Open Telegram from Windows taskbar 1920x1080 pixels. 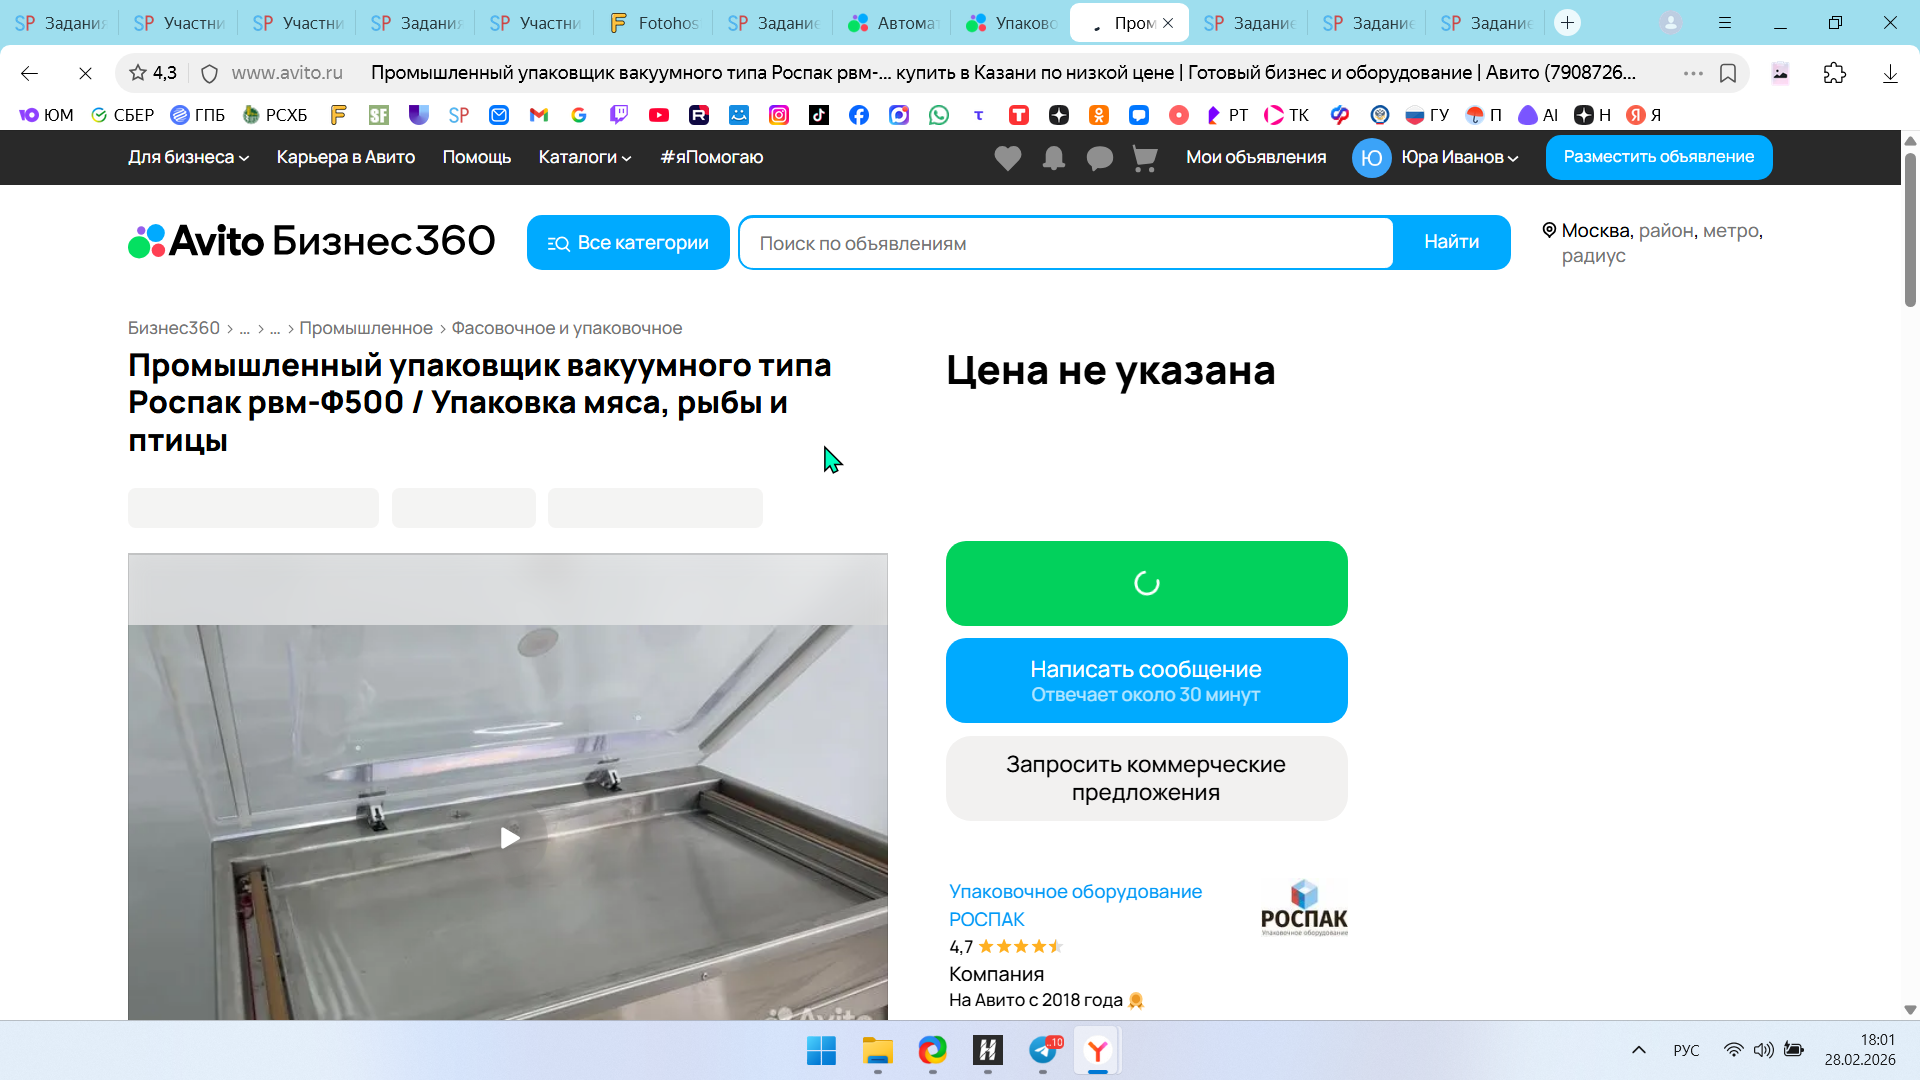pyautogui.click(x=1043, y=1050)
